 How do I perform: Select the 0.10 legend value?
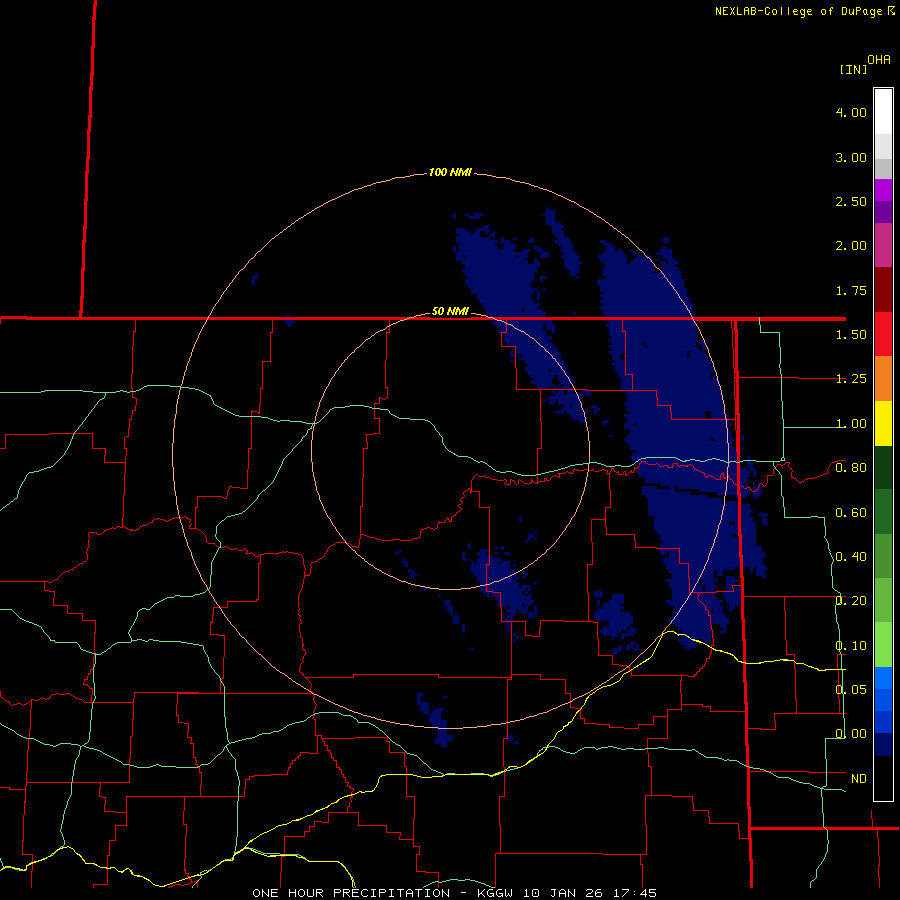pyautogui.click(x=851, y=646)
